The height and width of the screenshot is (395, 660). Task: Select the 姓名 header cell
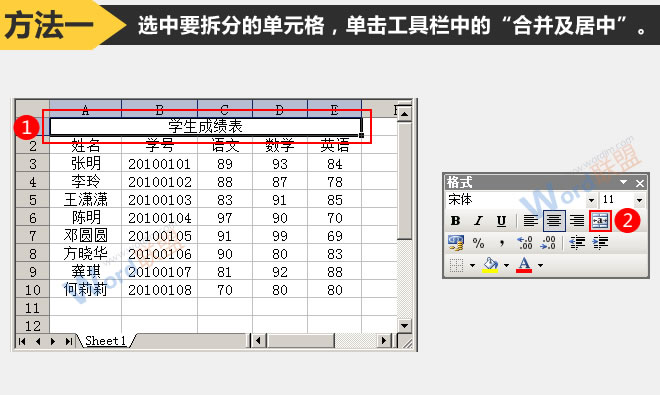85,145
